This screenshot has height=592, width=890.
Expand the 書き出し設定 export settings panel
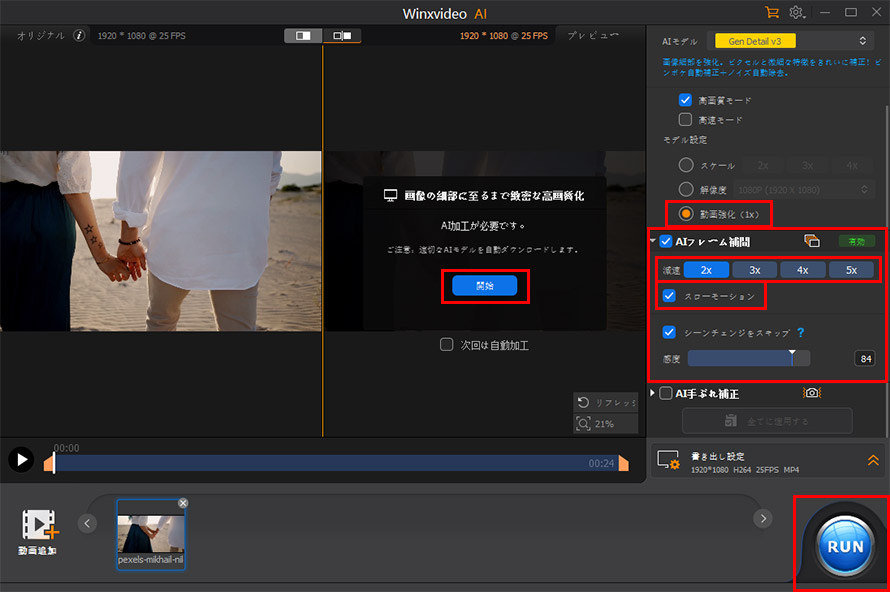(872, 460)
